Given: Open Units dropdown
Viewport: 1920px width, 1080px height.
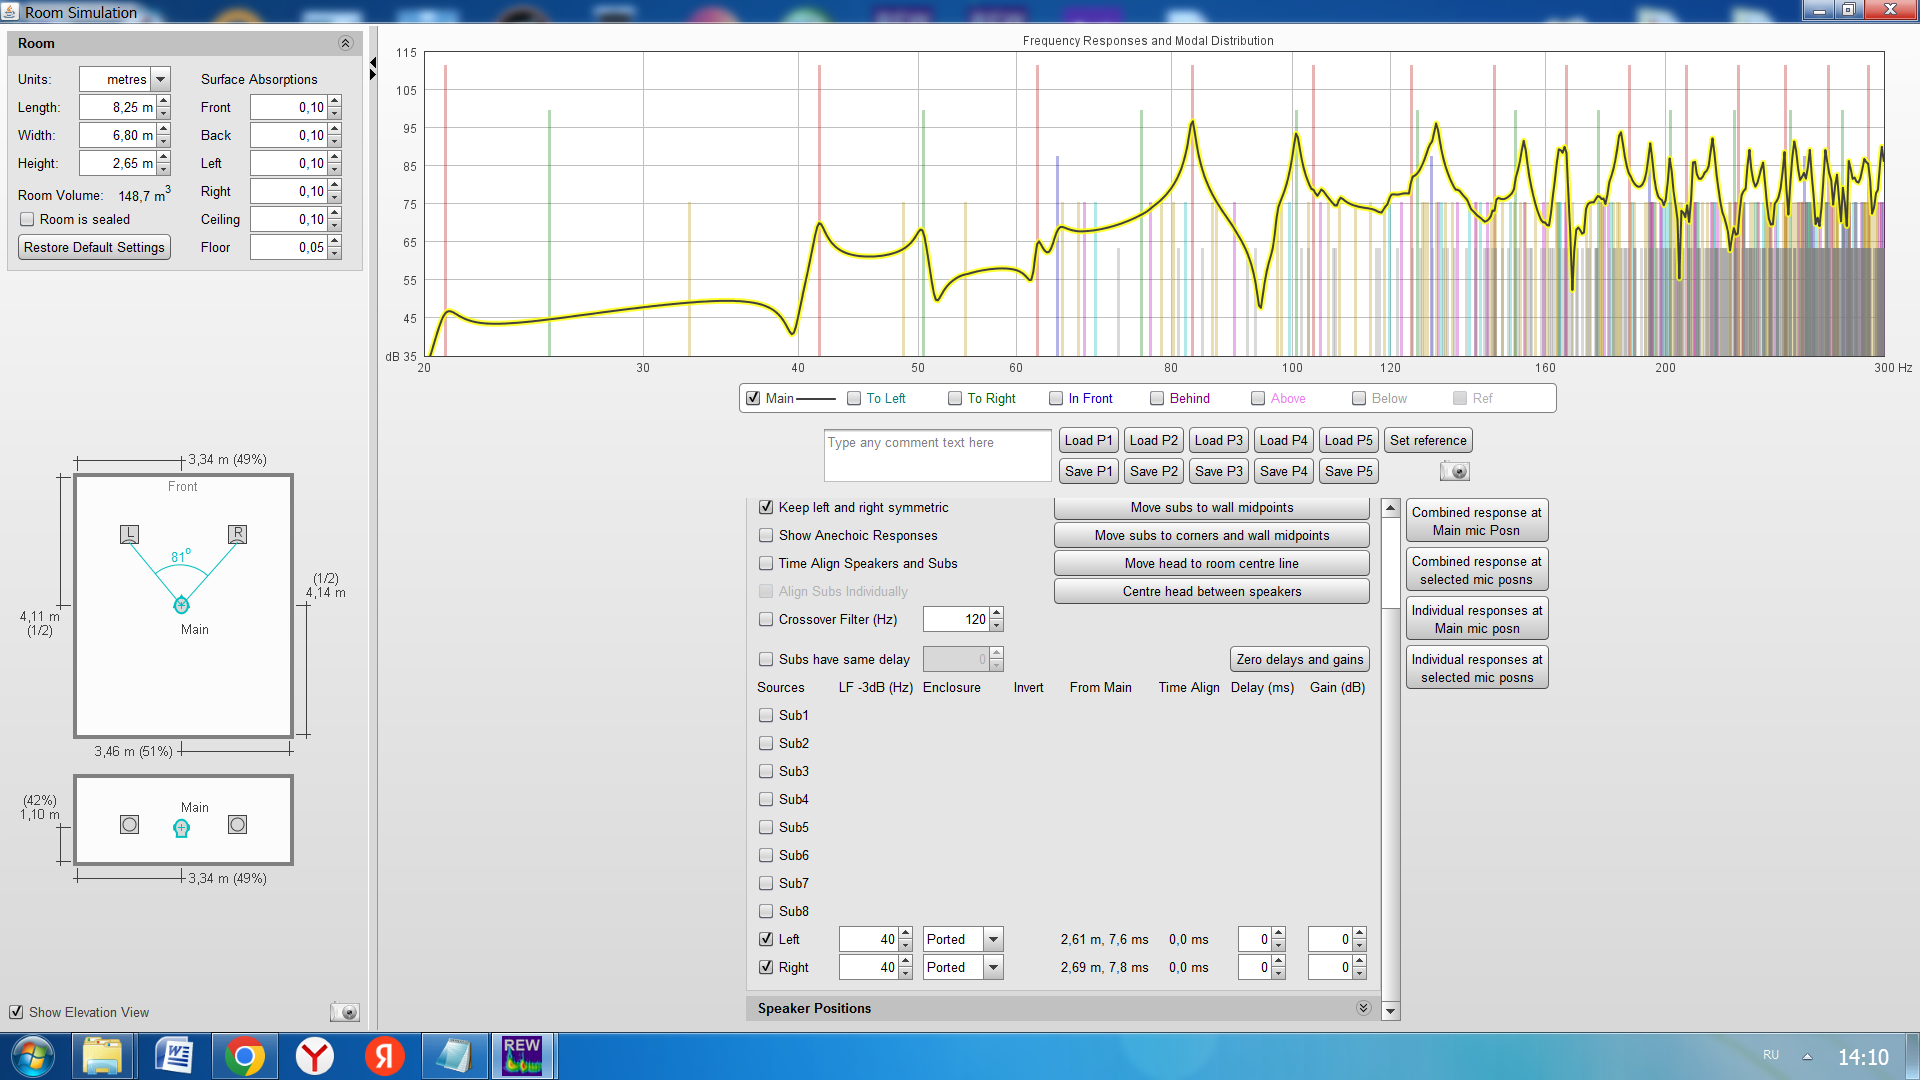Looking at the screenshot, I should (x=160, y=79).
